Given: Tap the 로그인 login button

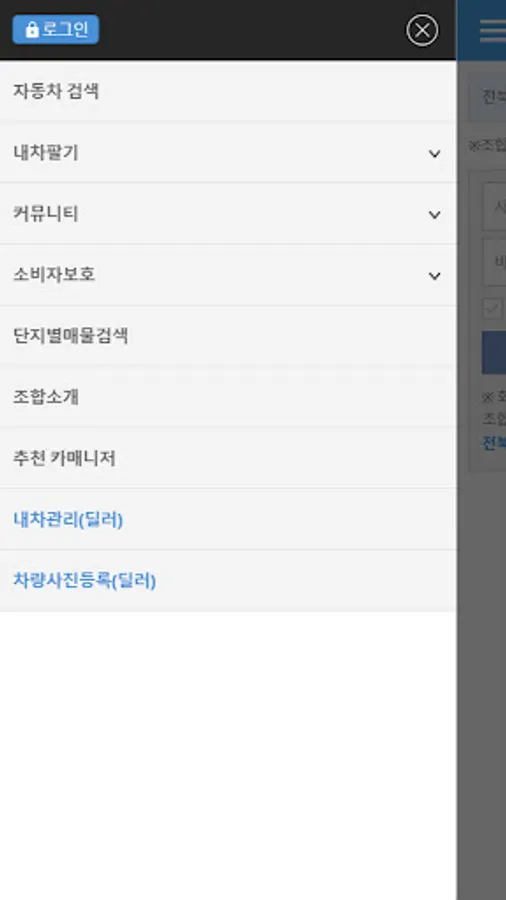Looking at the screenshot, I should (56, 29).
